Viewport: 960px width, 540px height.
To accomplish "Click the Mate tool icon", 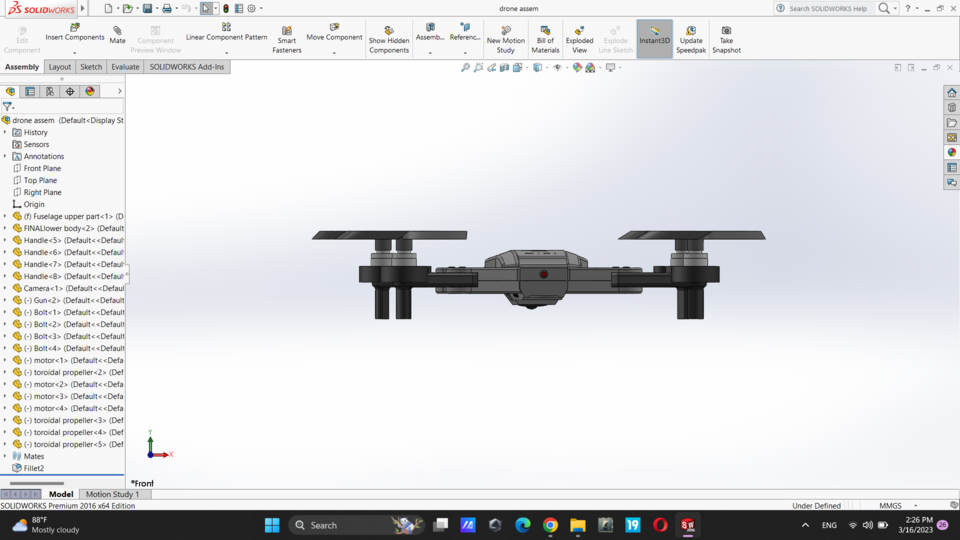I will (x=117, y=35).
